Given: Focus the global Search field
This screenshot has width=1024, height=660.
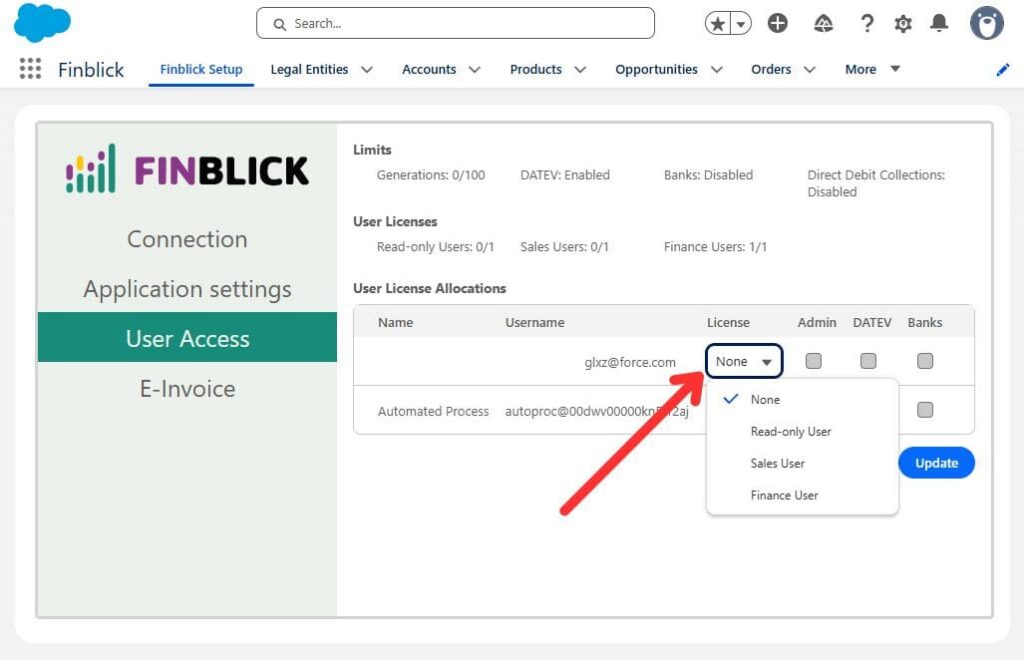Looking at the screenshot, I should 455,24.
